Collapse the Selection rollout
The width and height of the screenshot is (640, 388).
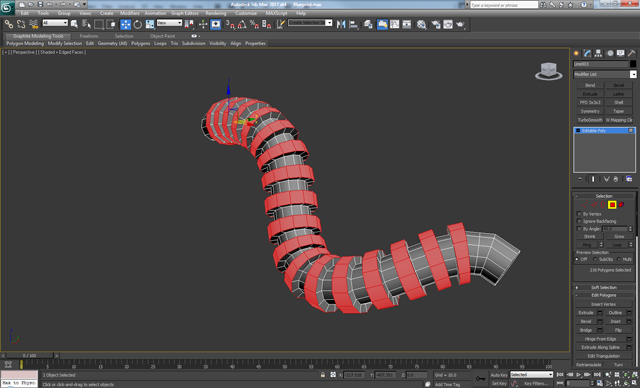pyautogui.click(x=603, y=196)
